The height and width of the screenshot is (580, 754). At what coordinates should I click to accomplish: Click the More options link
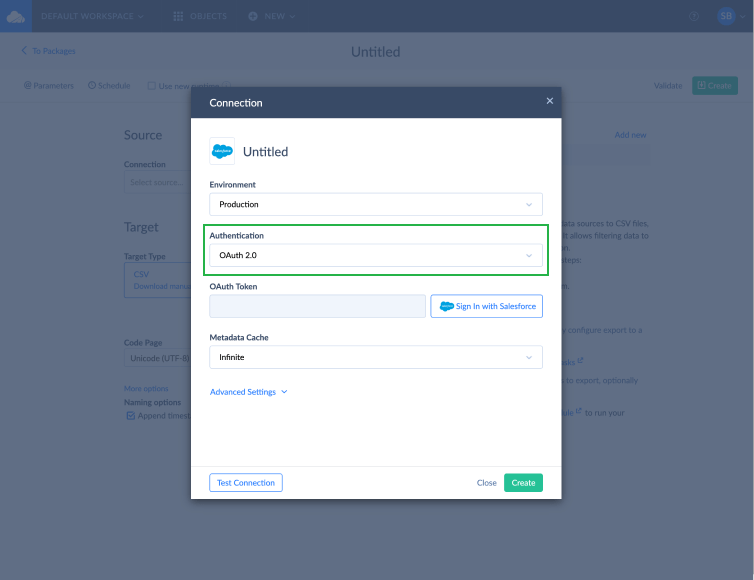[146, 389]
